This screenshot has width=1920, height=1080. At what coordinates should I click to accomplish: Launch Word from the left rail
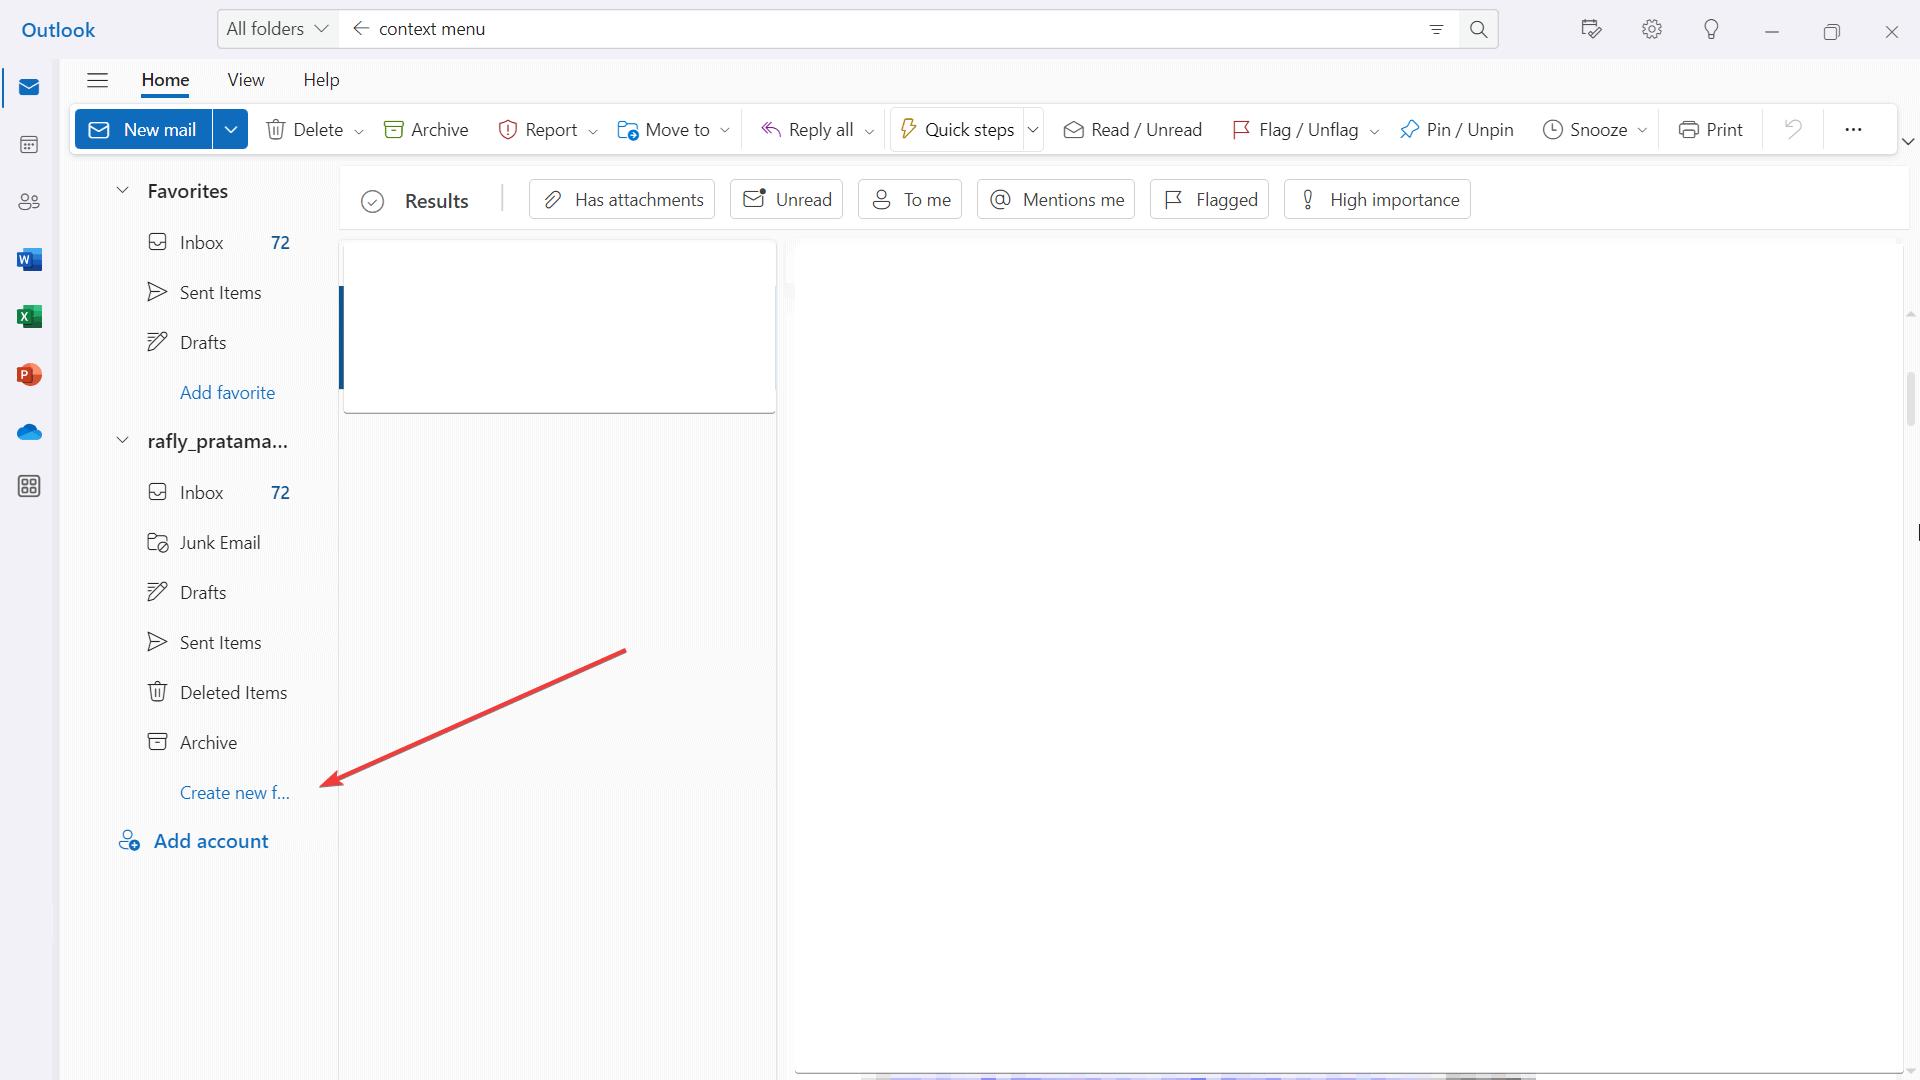coord(29,260)
